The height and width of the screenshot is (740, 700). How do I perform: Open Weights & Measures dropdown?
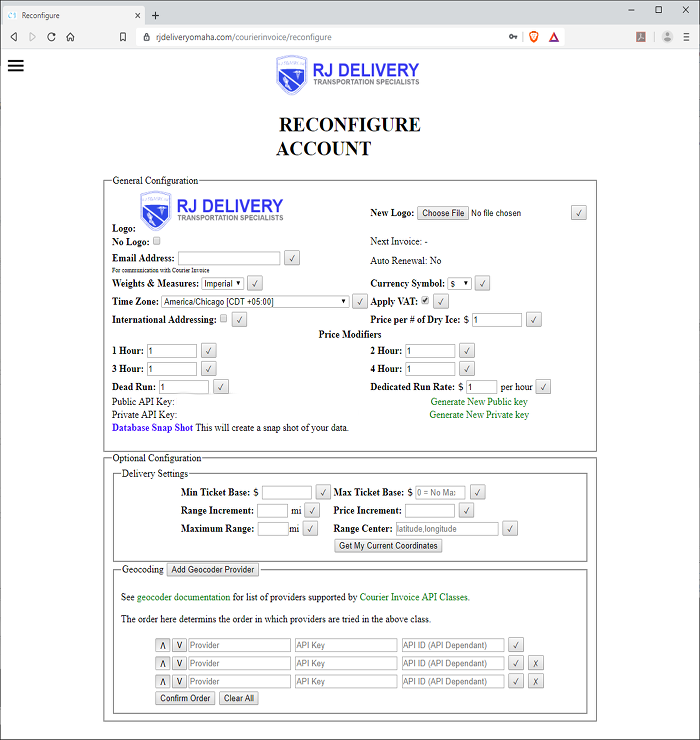click(x=223, y=284)
